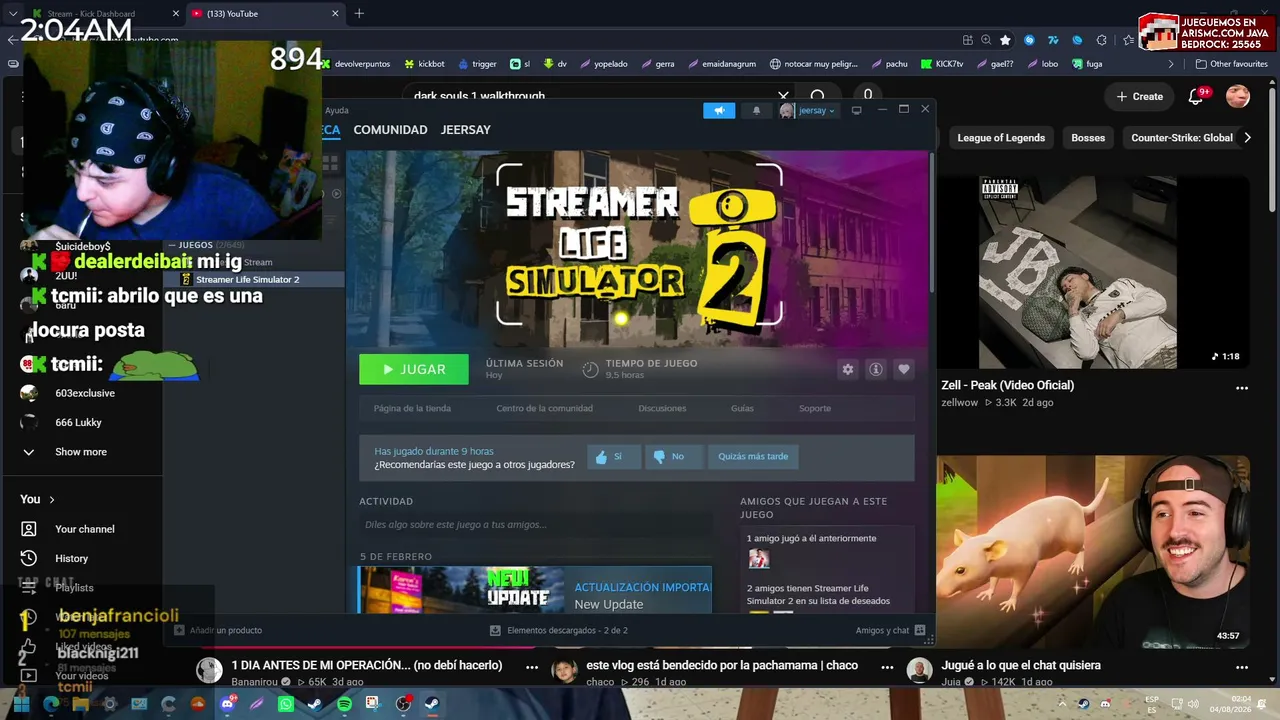Screen dimensions: 1280x720
Task: Switch Steam to Big Picture mode icon
Action: 856,110
